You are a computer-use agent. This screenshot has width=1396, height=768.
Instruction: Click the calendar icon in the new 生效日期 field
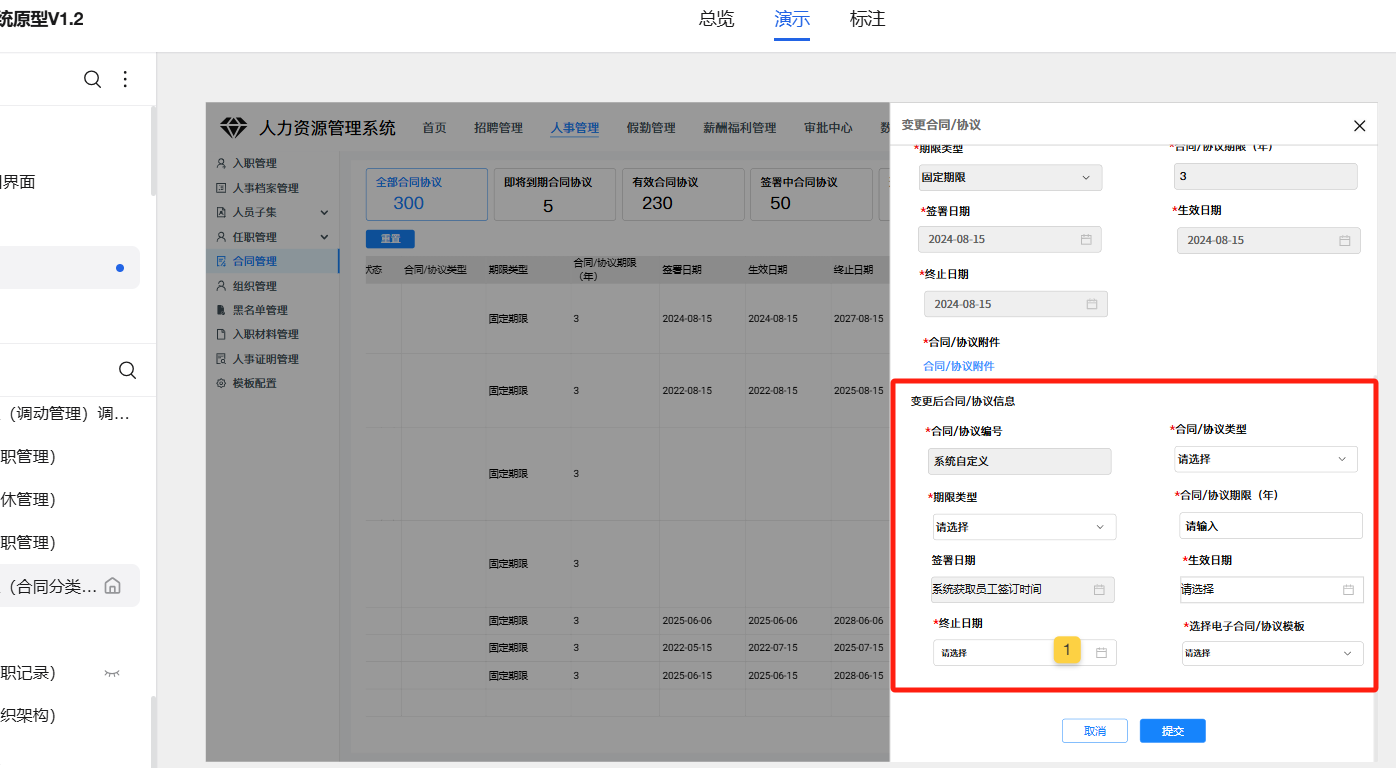click(x=1348, y=590)
